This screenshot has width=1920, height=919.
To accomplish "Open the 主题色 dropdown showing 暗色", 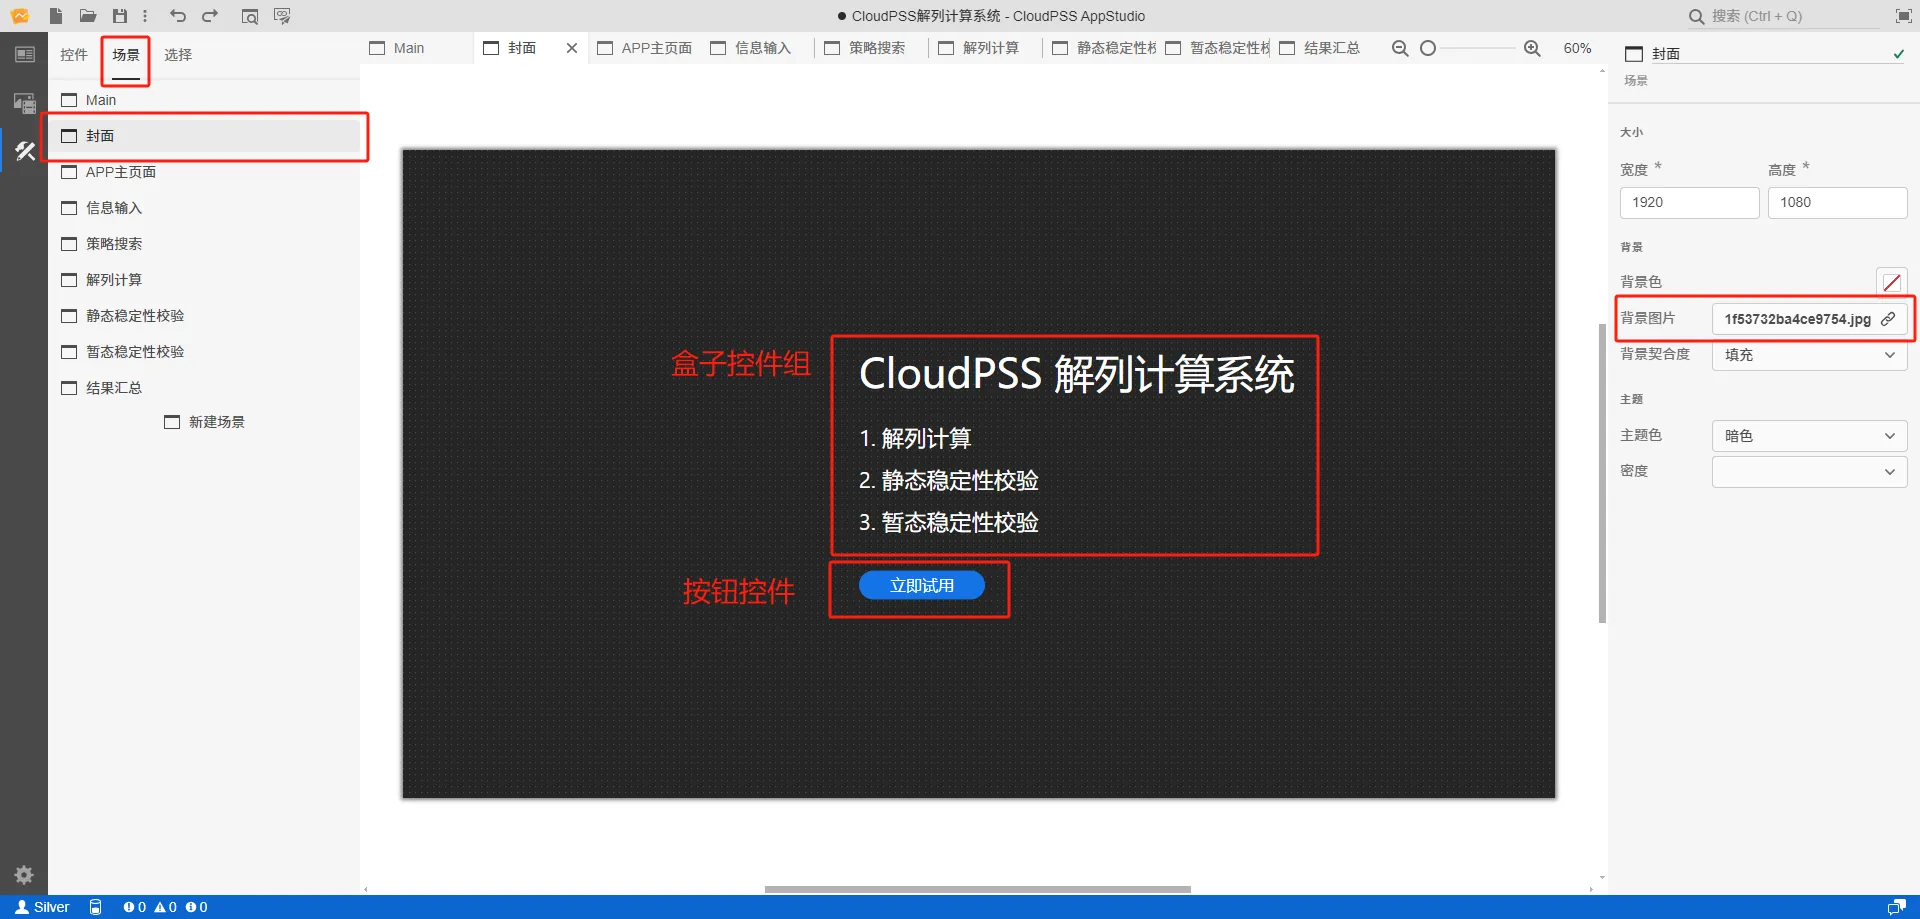I will 1809,436.
